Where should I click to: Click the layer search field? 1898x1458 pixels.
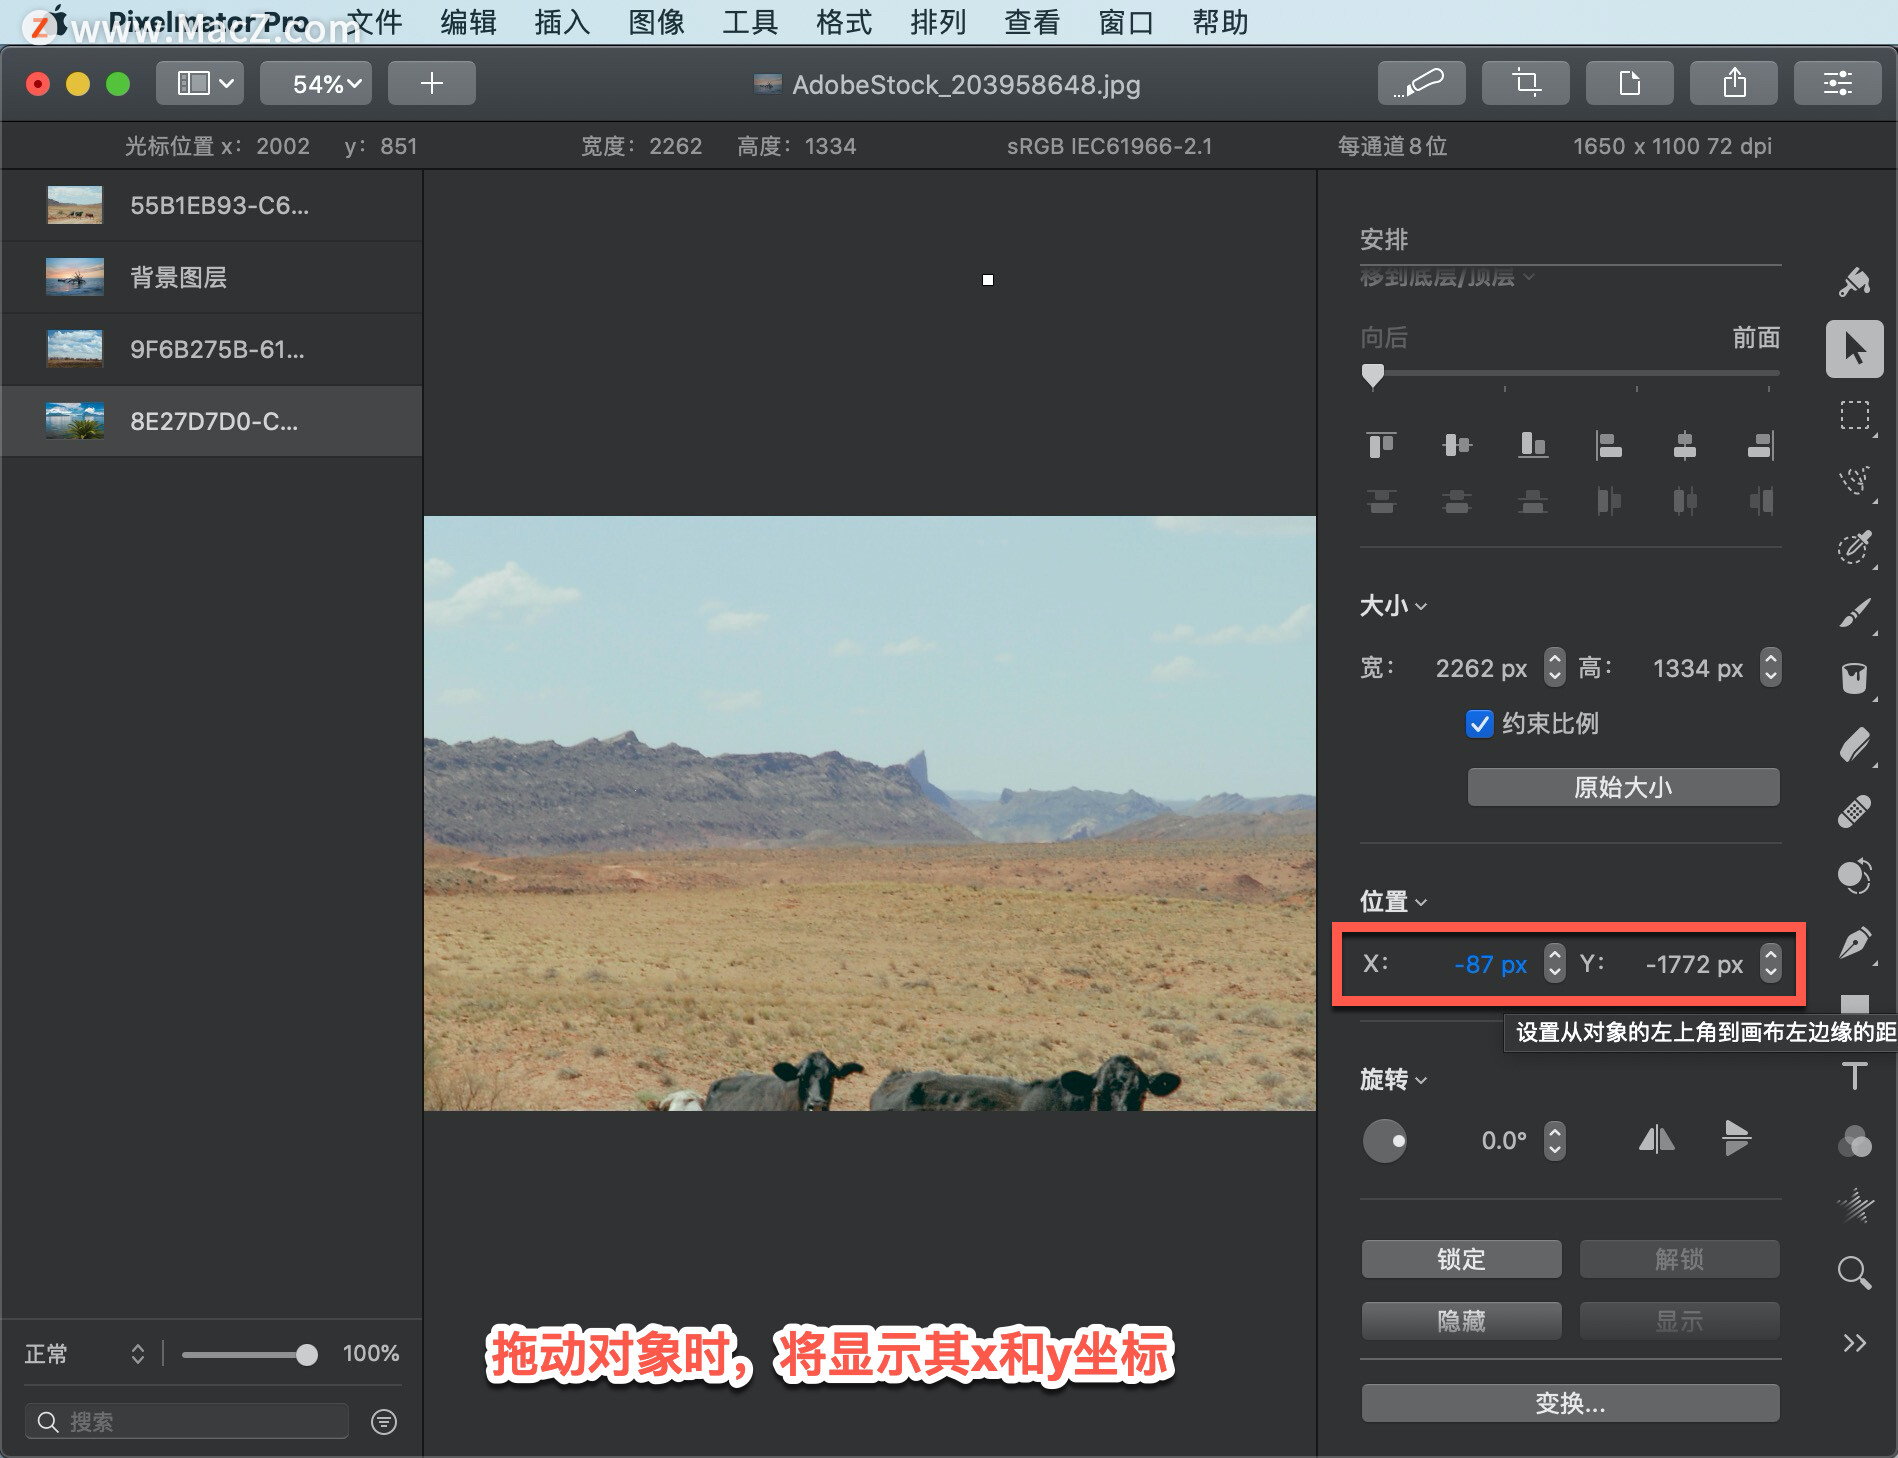pyautogui.click(x=187, y=1421)
